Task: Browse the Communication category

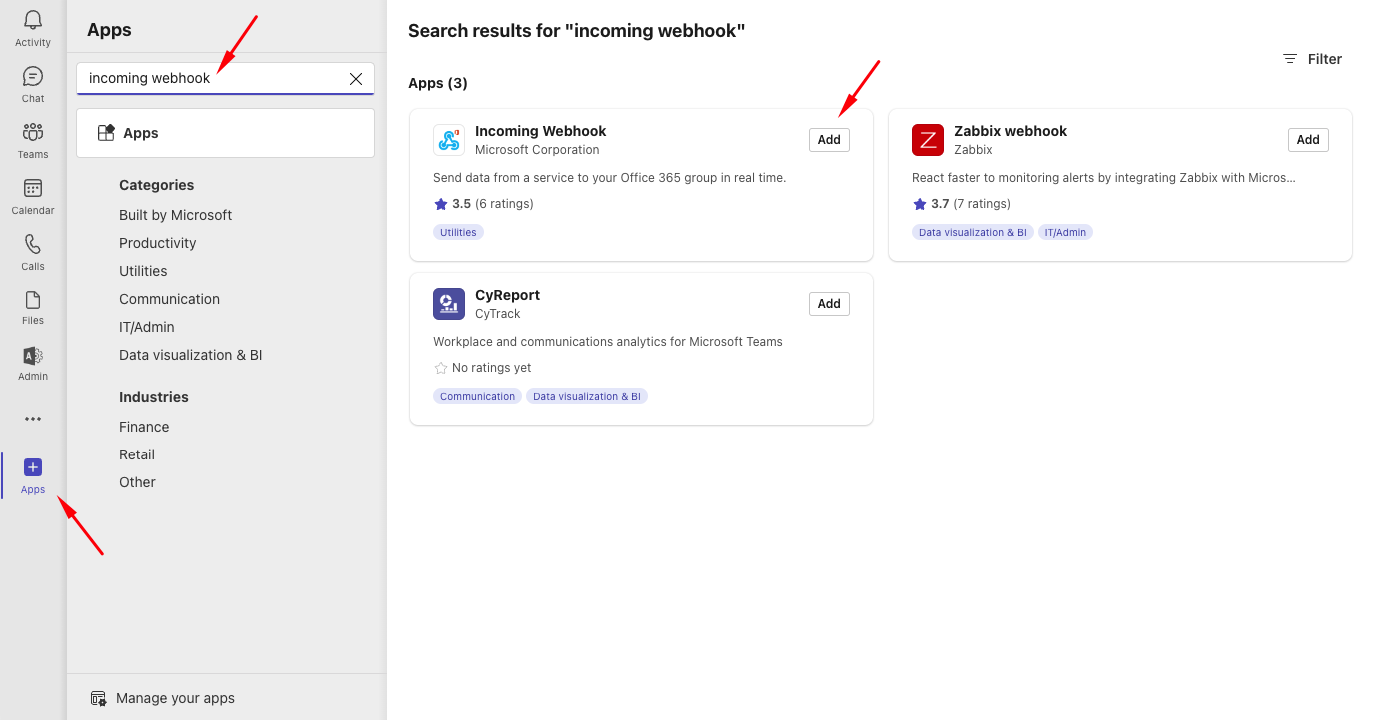Action: coord(169,299)
